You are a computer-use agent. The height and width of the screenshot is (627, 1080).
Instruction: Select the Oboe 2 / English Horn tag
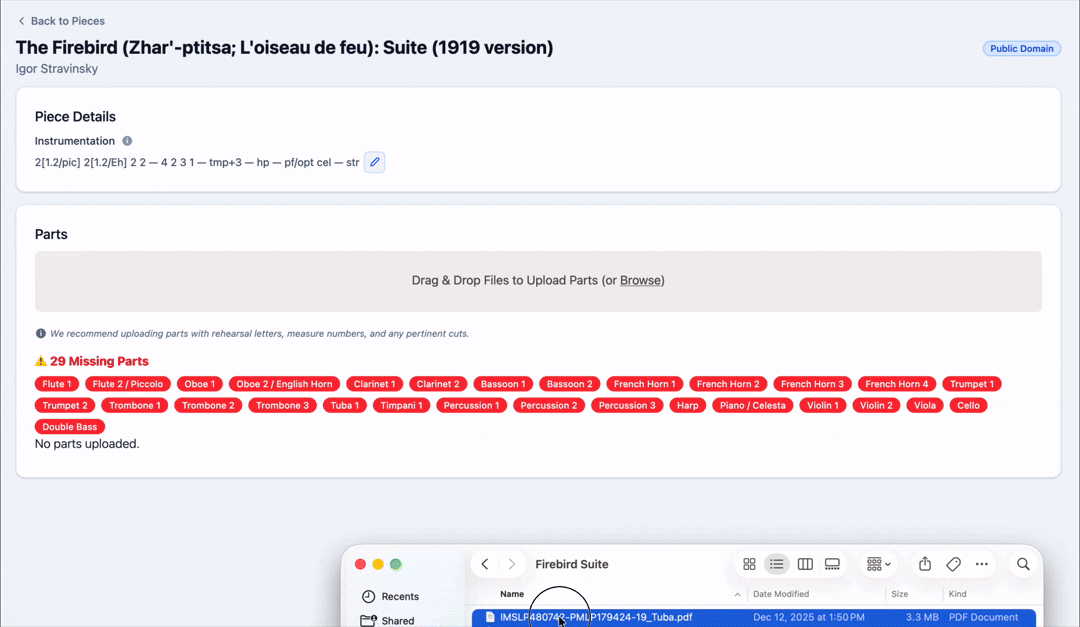click(284, 384)
